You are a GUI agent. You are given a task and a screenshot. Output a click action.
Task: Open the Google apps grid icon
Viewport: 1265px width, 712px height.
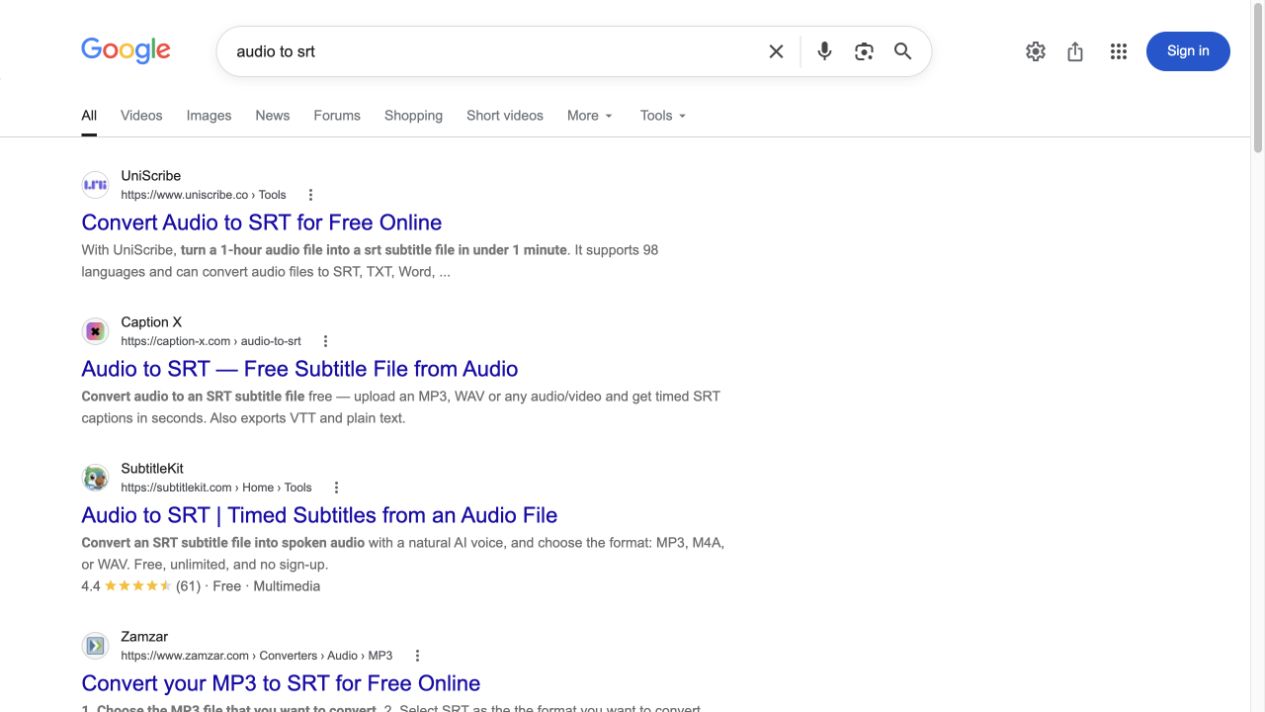pos(1118,51)
